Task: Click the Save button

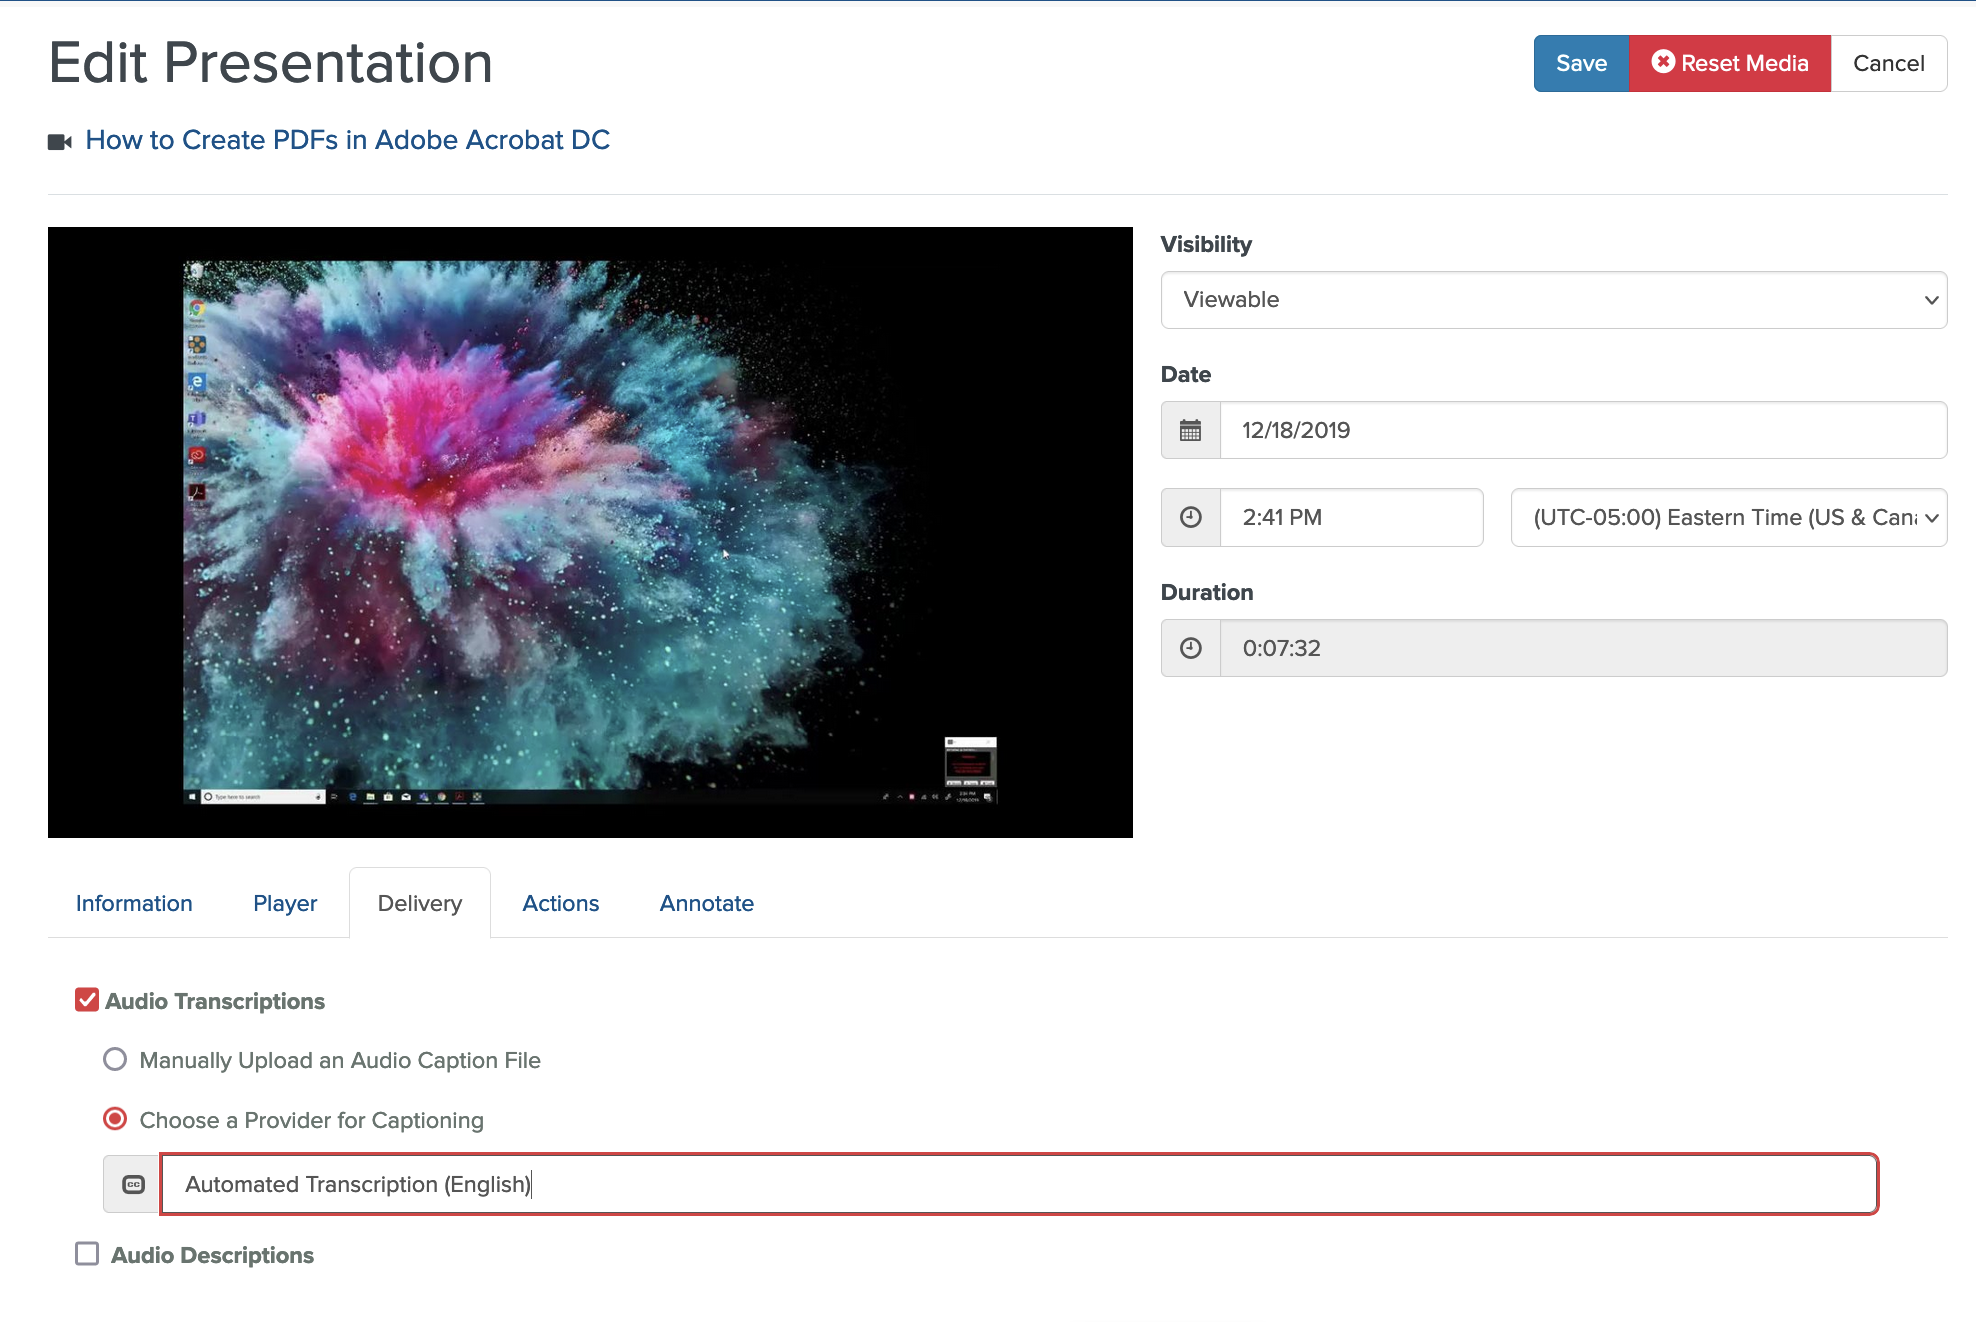Action: click(1579, 62)
